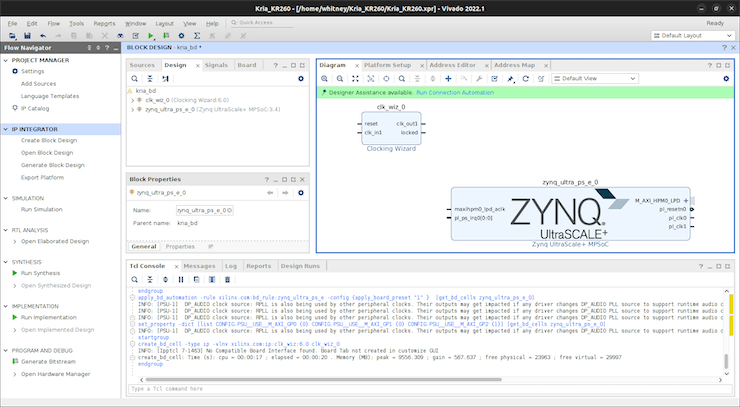The image size is (740, 407).
Task: Open the Reports menu
Action: pyautogui.click(x=104, y=24)
